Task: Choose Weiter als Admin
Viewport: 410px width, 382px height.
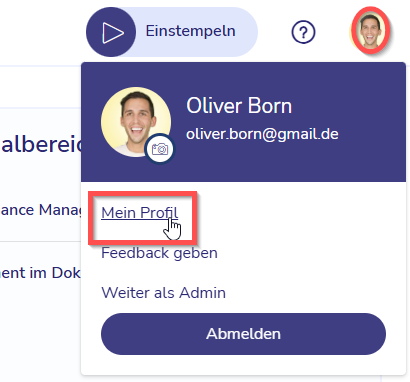Action: point(163,293)
